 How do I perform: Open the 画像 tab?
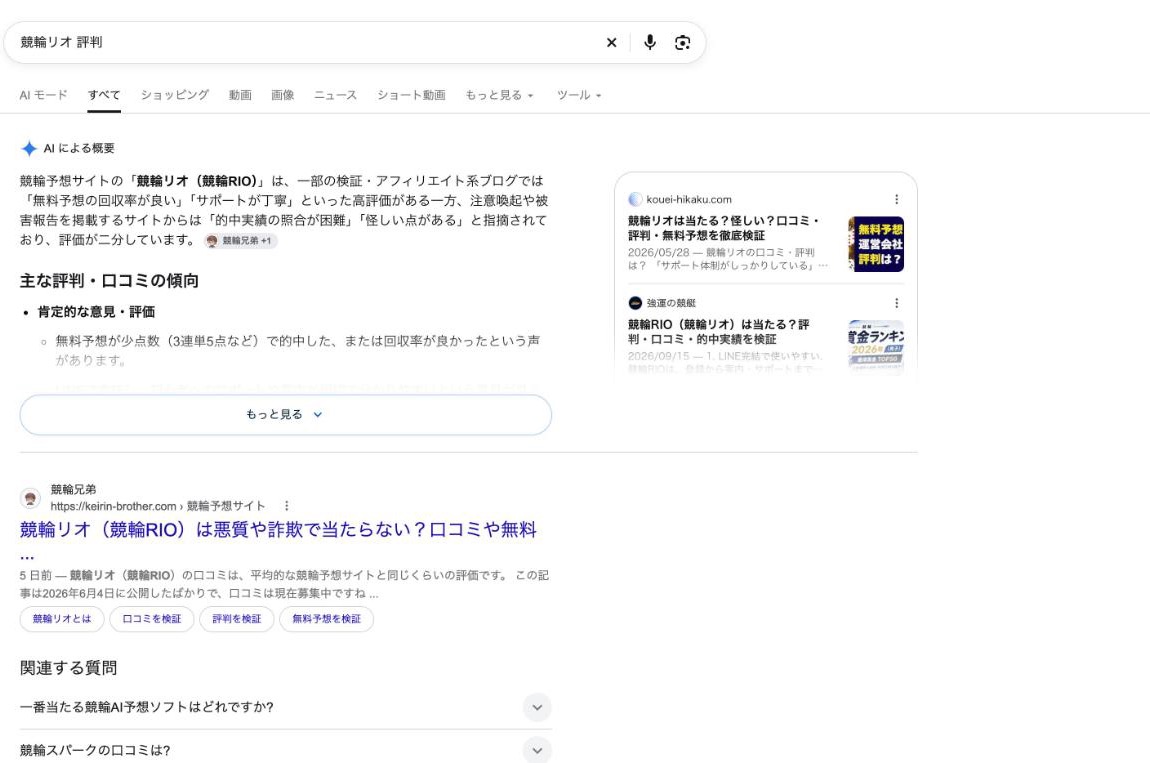pyautogui.click(x=282, y=95)
